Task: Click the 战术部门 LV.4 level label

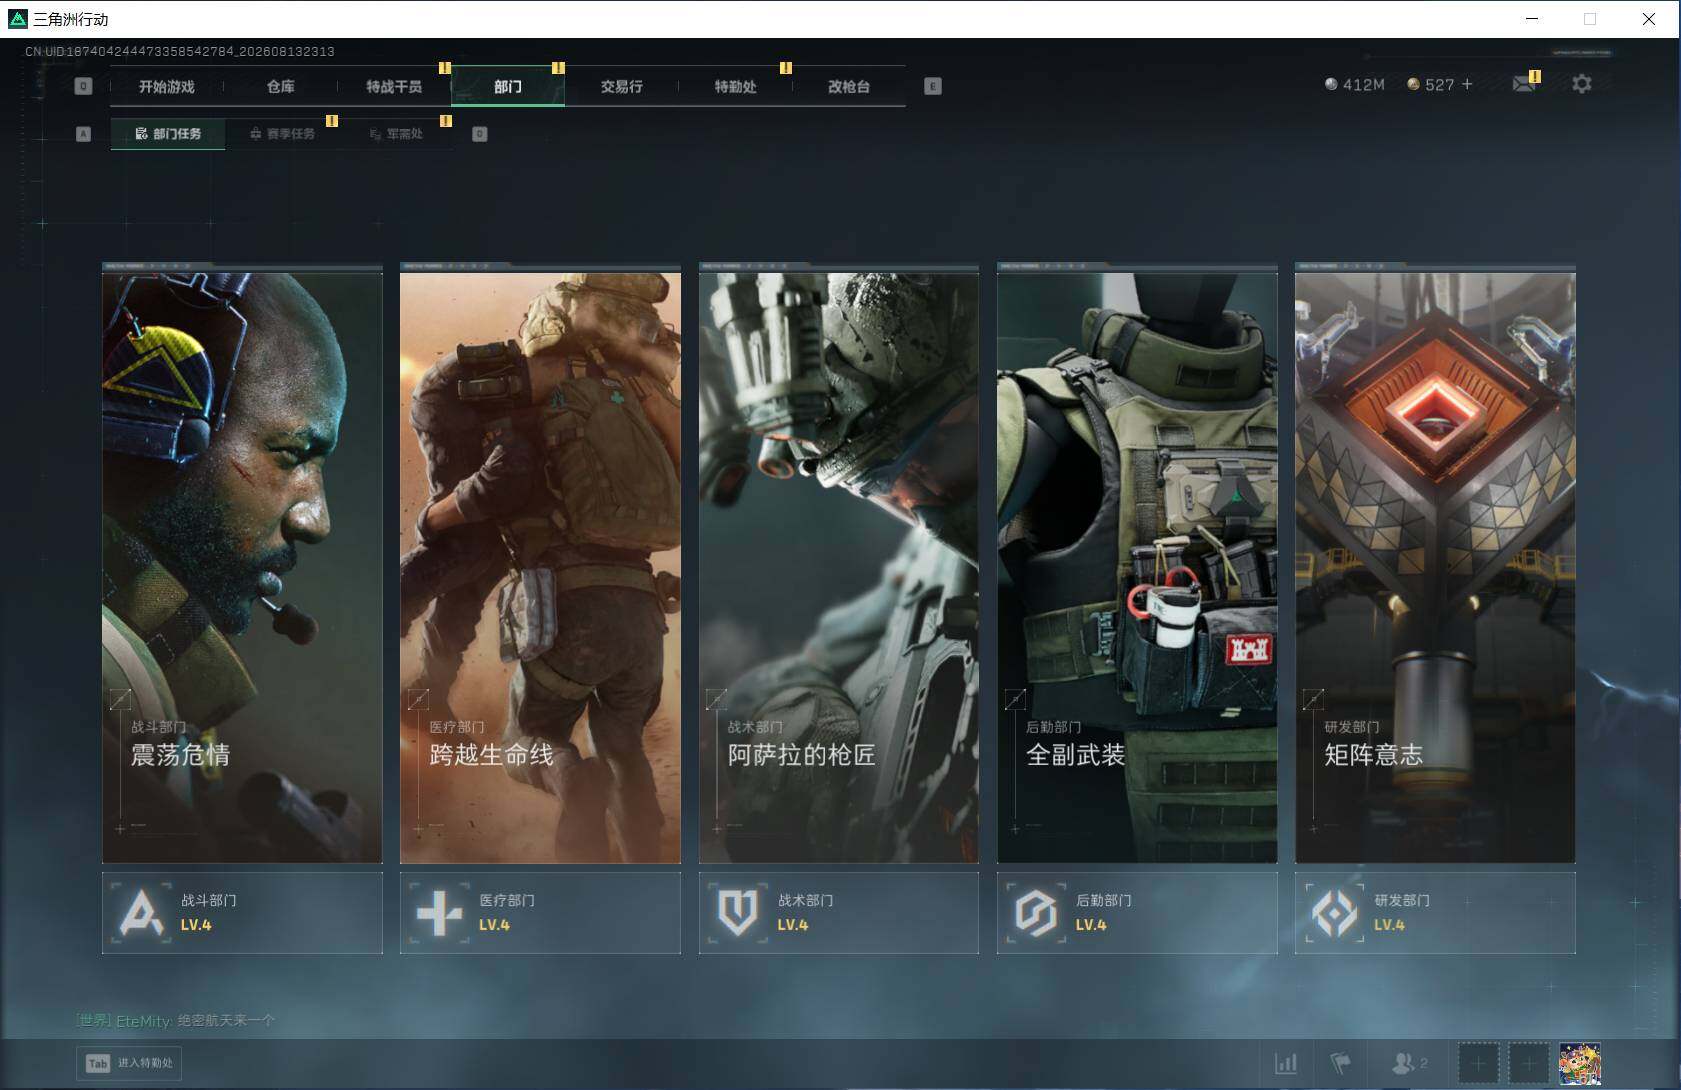Action: click(x=793, y=925)
